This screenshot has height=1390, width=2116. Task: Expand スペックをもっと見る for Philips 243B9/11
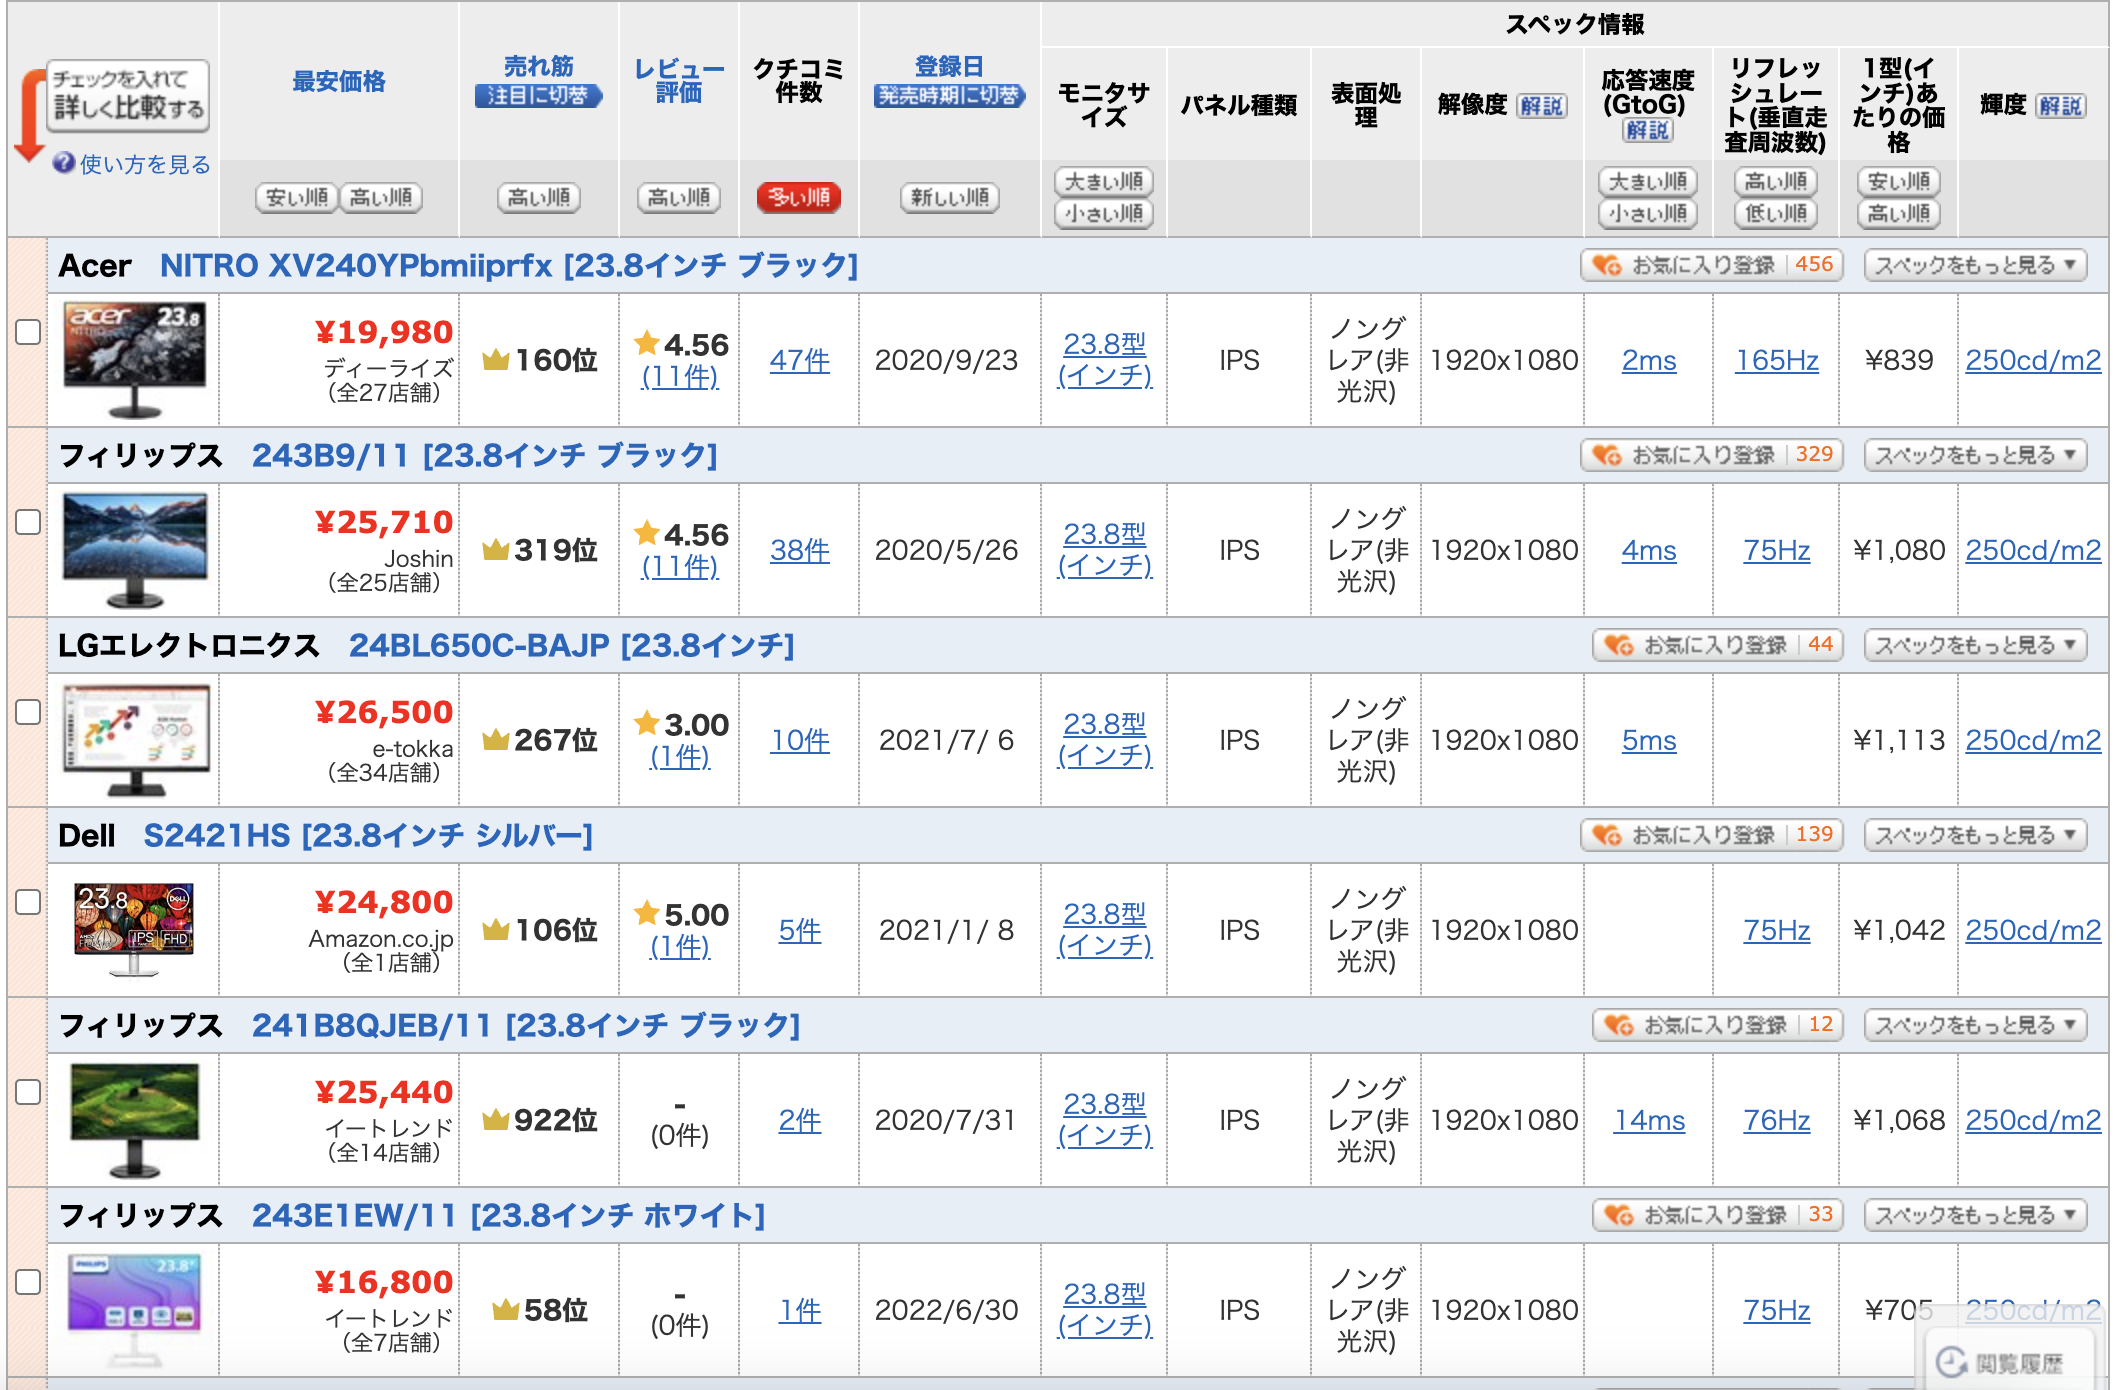1975,455
